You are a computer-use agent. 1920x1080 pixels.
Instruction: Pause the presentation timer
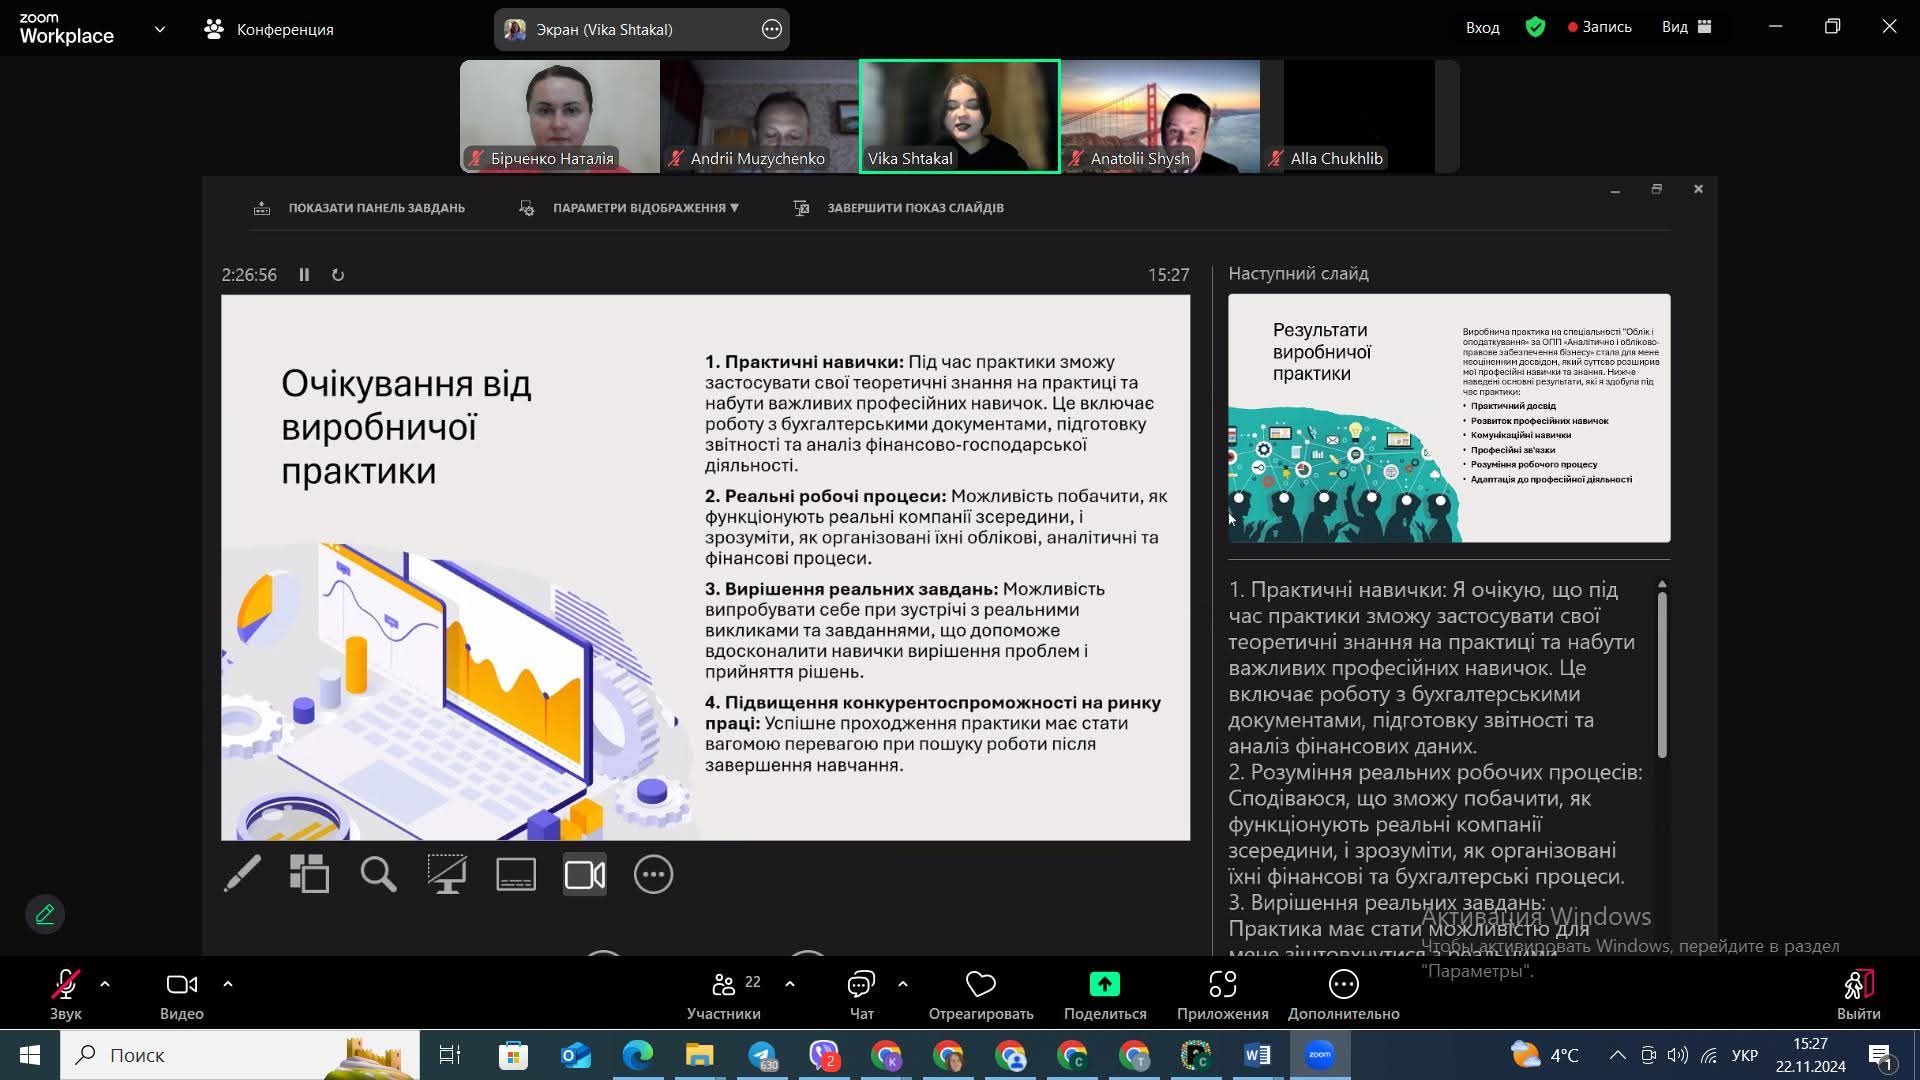click(x=304, y=275)
